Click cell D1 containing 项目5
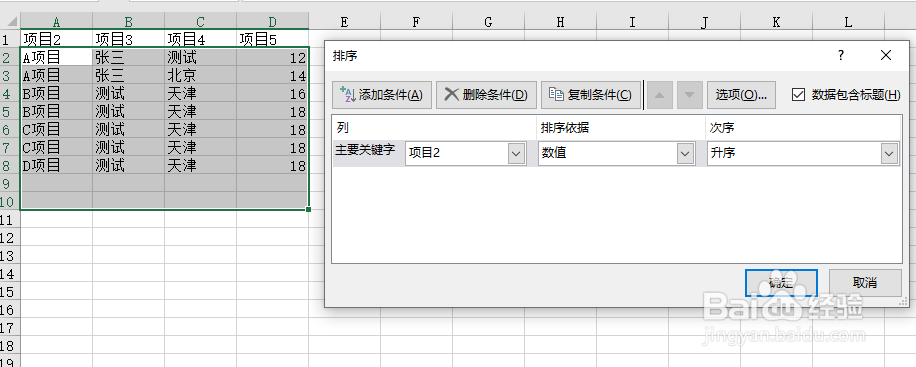This screenshot has width=916, height=367. click(273, 39)
